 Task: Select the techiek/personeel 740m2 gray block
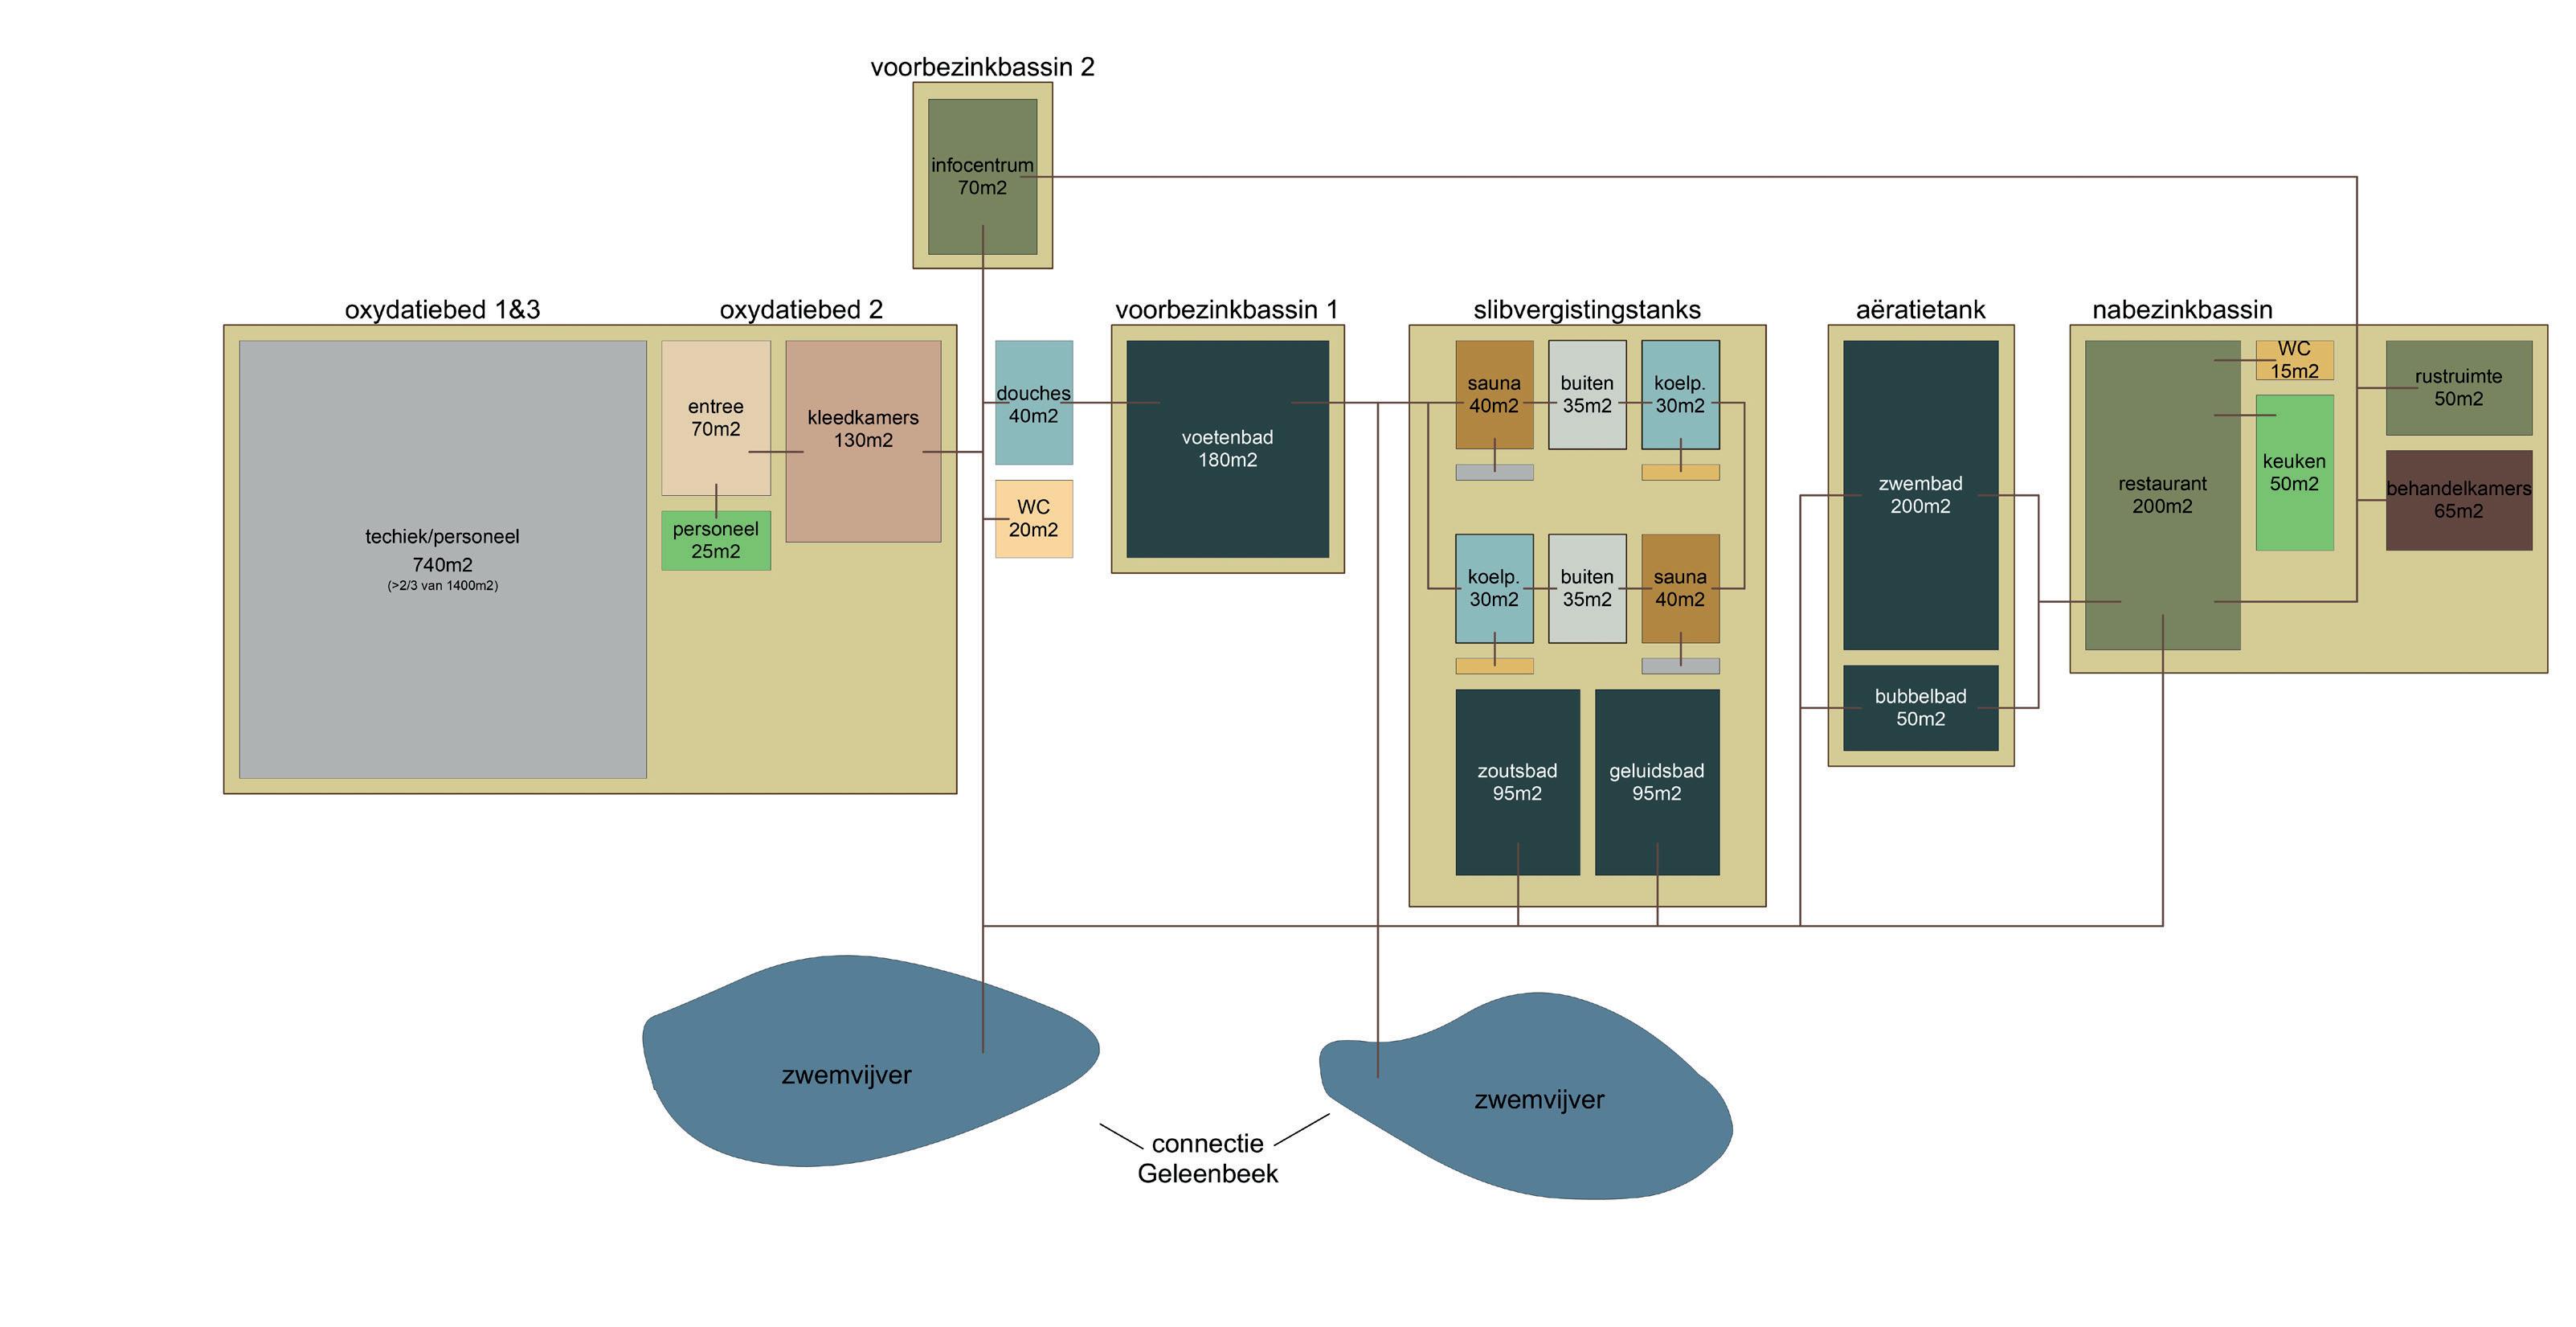click(x=442, y=558)
